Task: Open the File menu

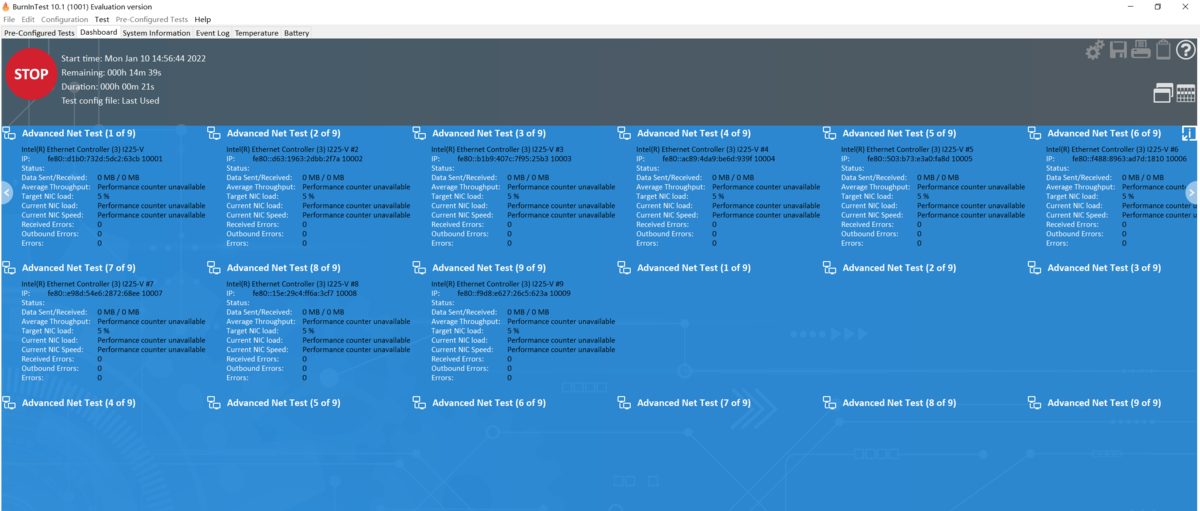Action: [x=9, y=19]
